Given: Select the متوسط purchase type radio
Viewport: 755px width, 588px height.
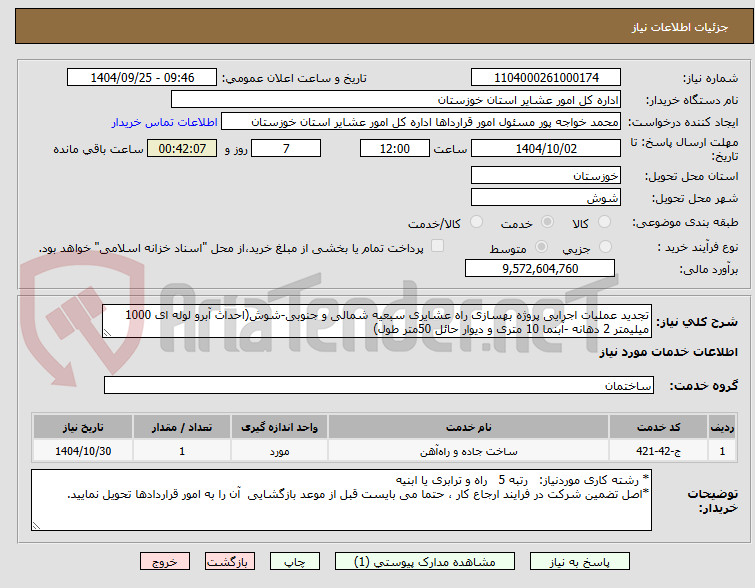Looking at the screenshot, I should click(x=542, y=247).
